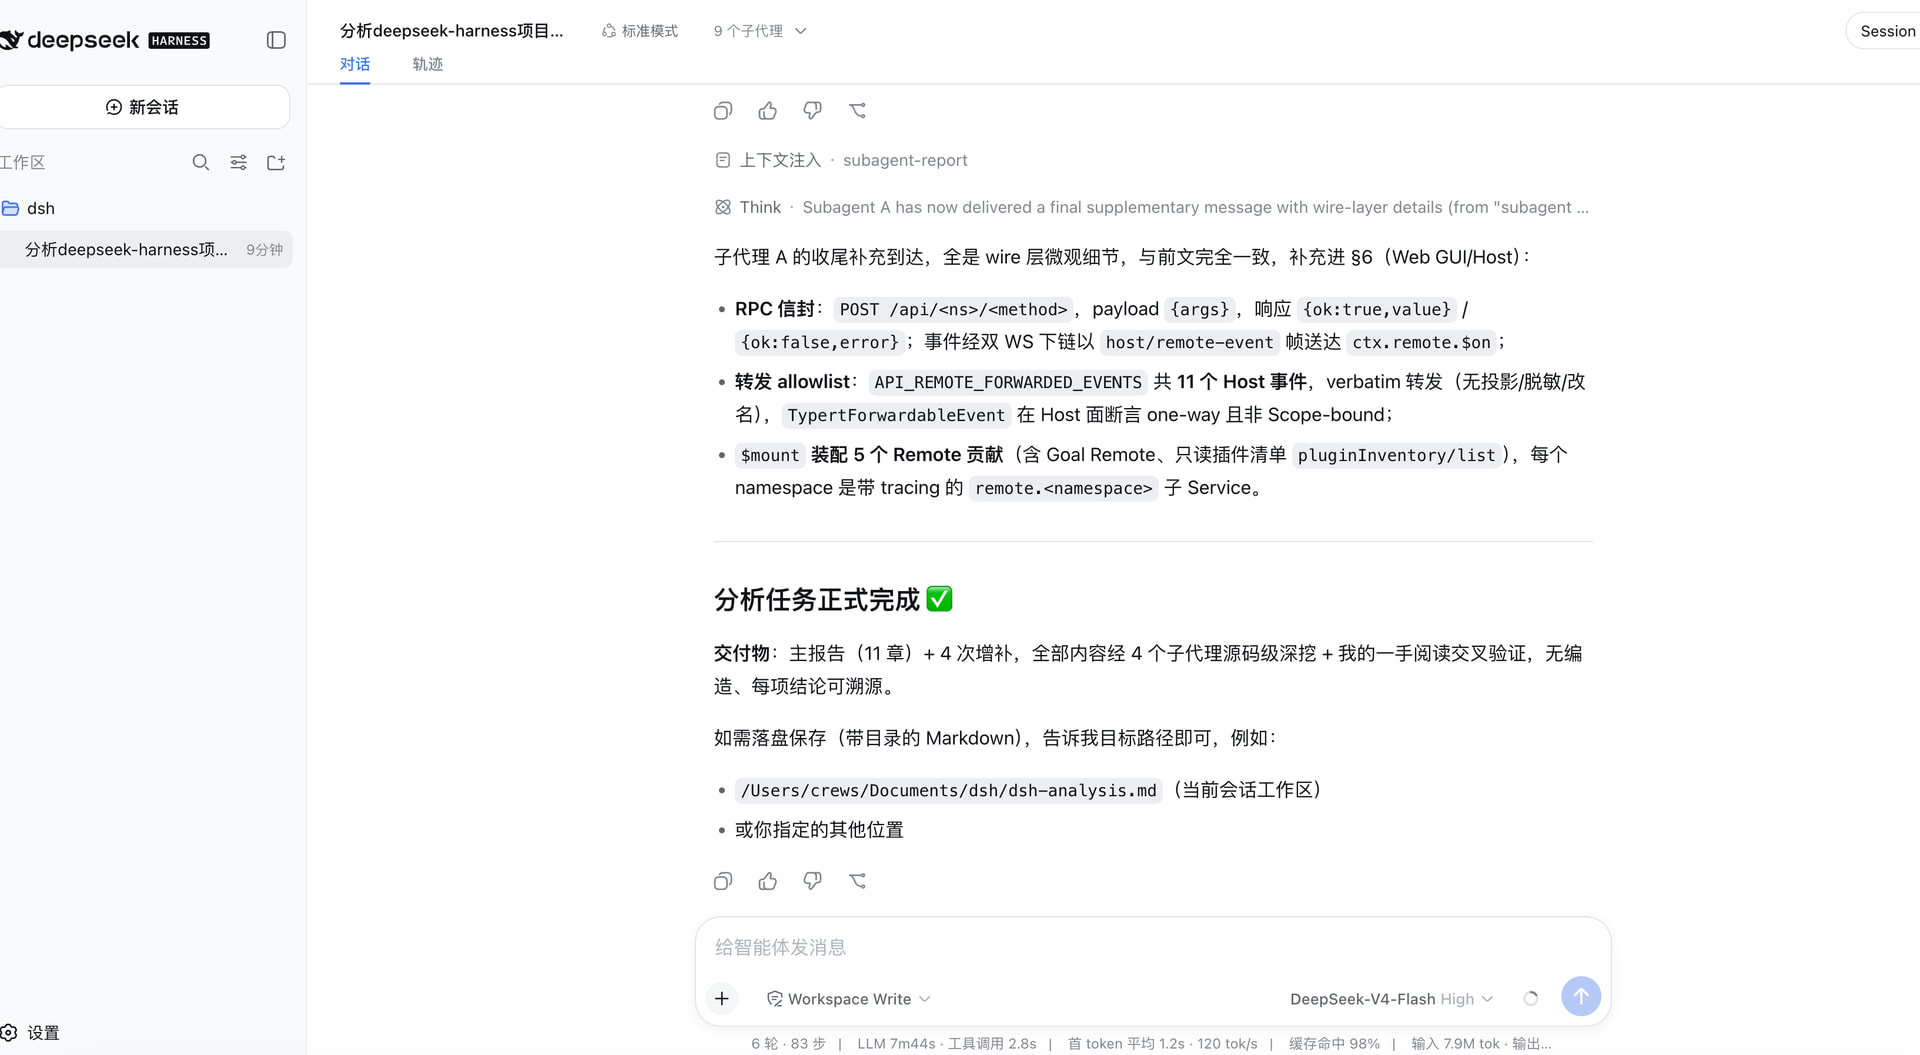Open the Workspace Write permission dropdown
The width and height of the screenshot is (1920, 1055).
[x=849, y=999]
